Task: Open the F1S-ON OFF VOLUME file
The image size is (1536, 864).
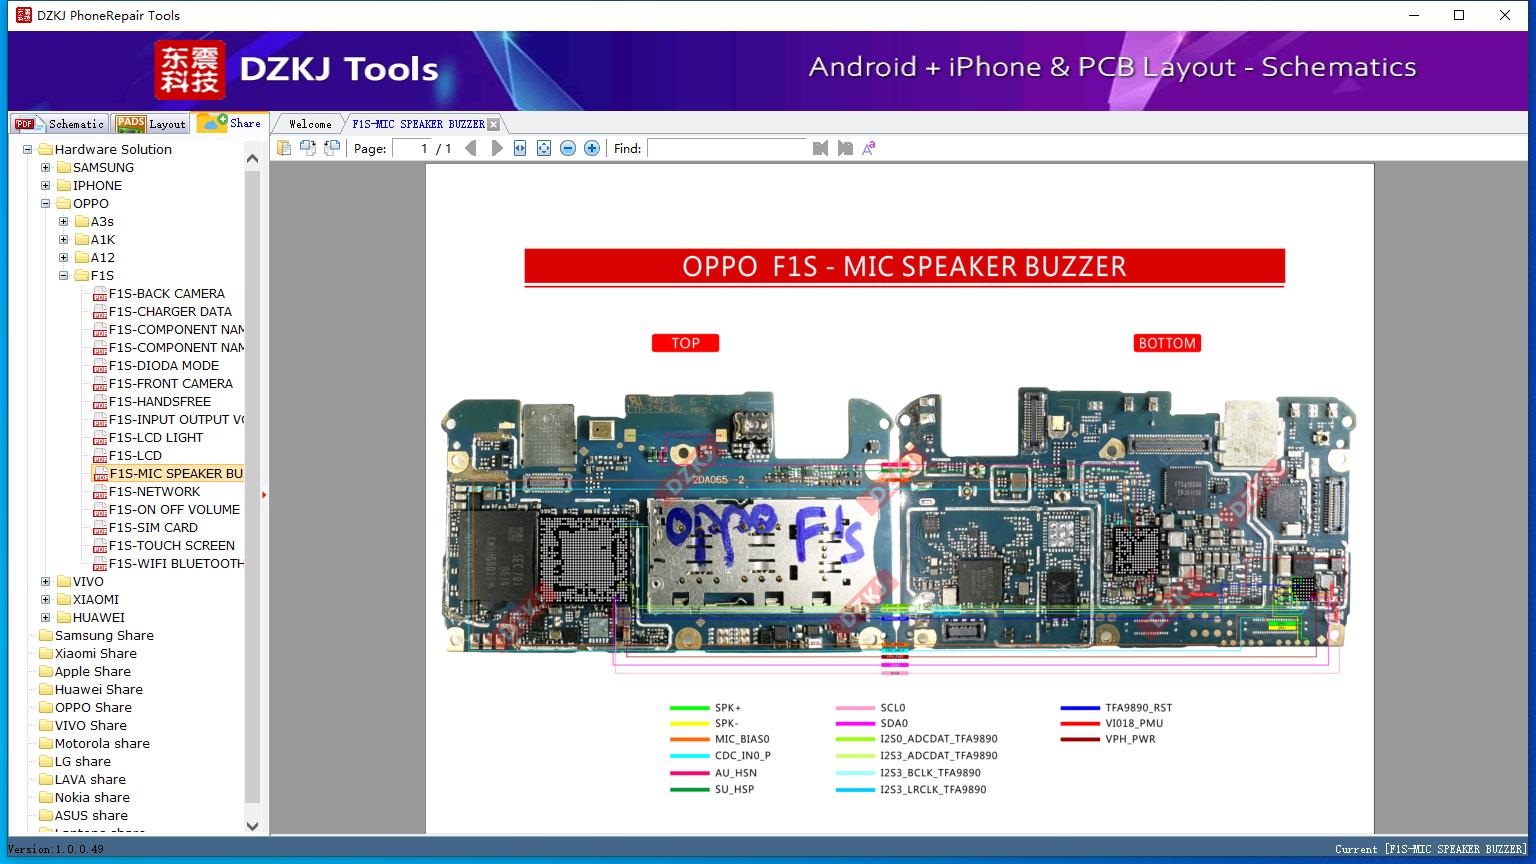Action: (x=174, y=510)
